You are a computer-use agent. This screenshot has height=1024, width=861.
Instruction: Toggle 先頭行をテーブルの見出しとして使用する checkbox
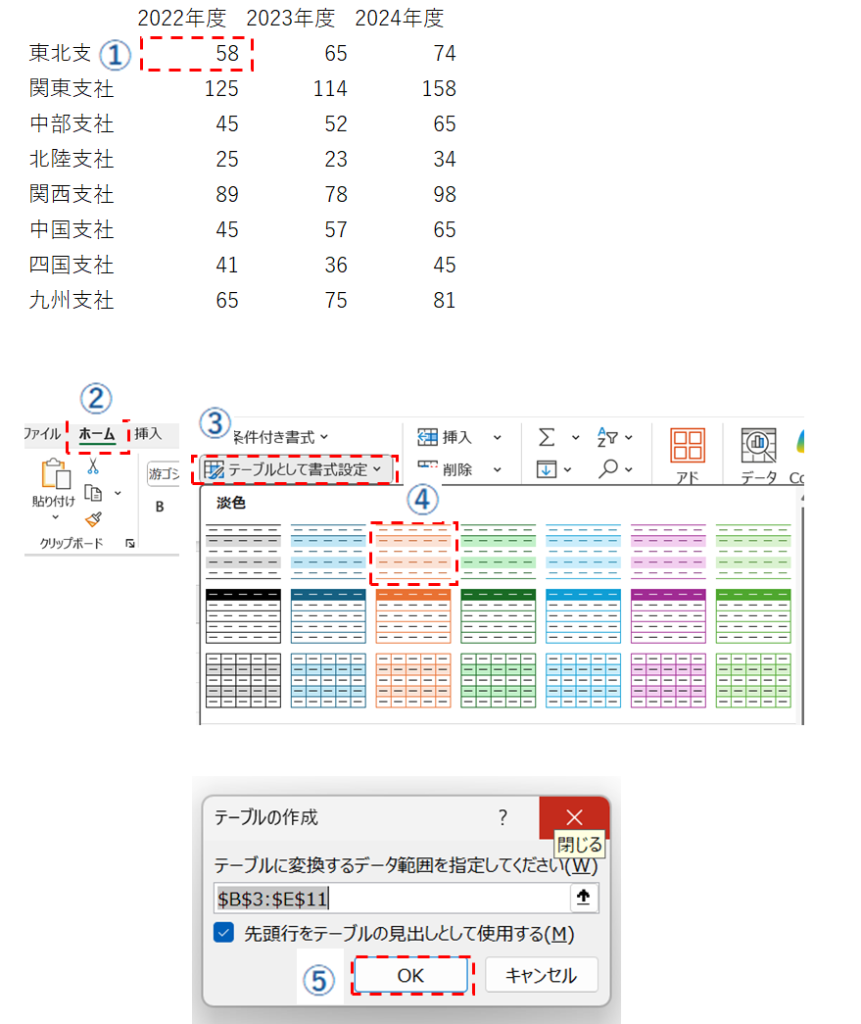224,933
